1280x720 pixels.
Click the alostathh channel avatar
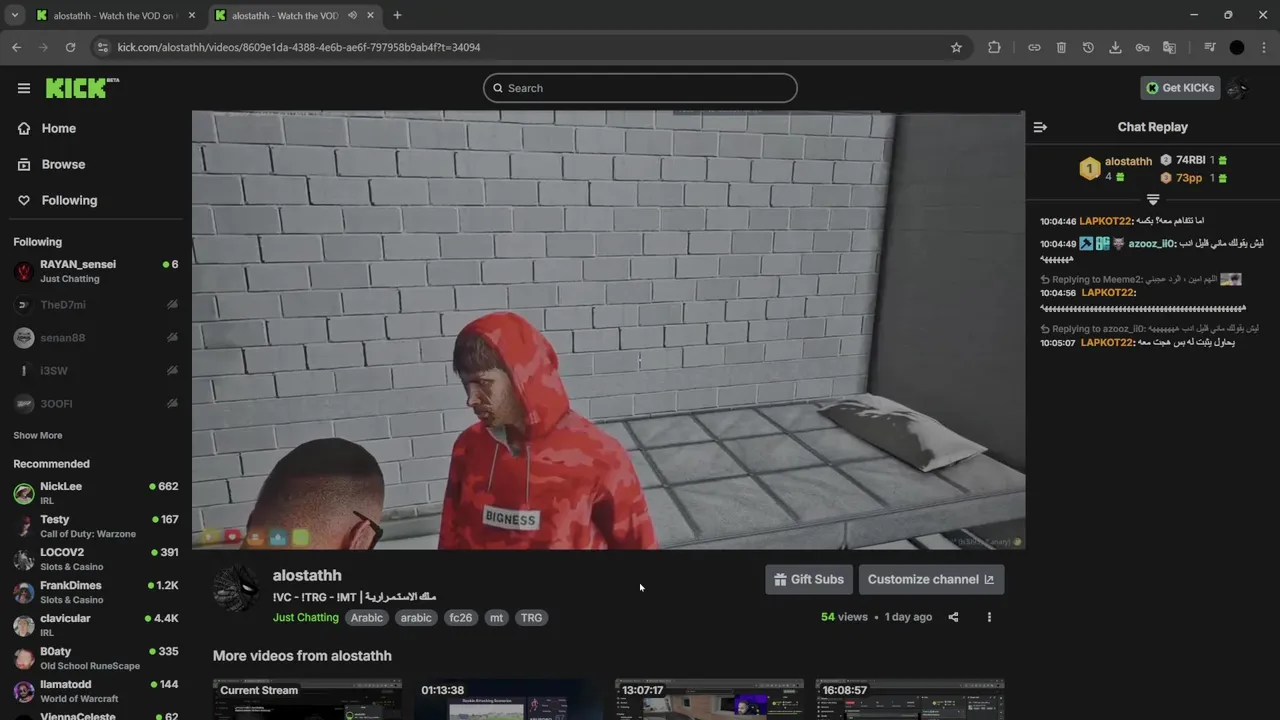click(x=237, y=587)
